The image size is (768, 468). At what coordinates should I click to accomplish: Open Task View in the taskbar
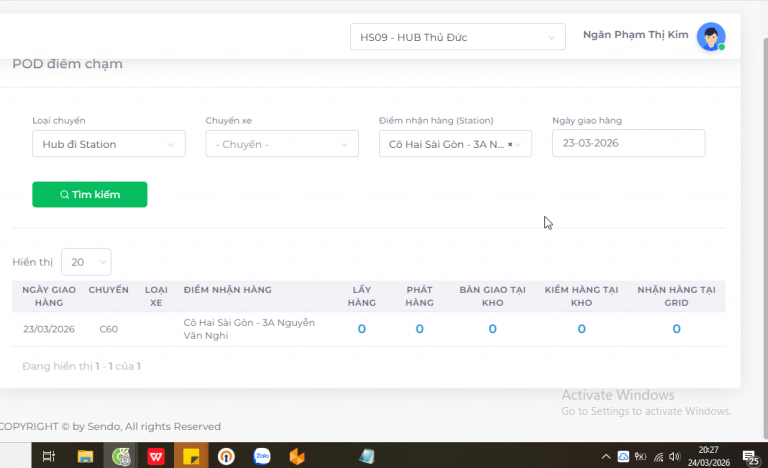[48, 456]
